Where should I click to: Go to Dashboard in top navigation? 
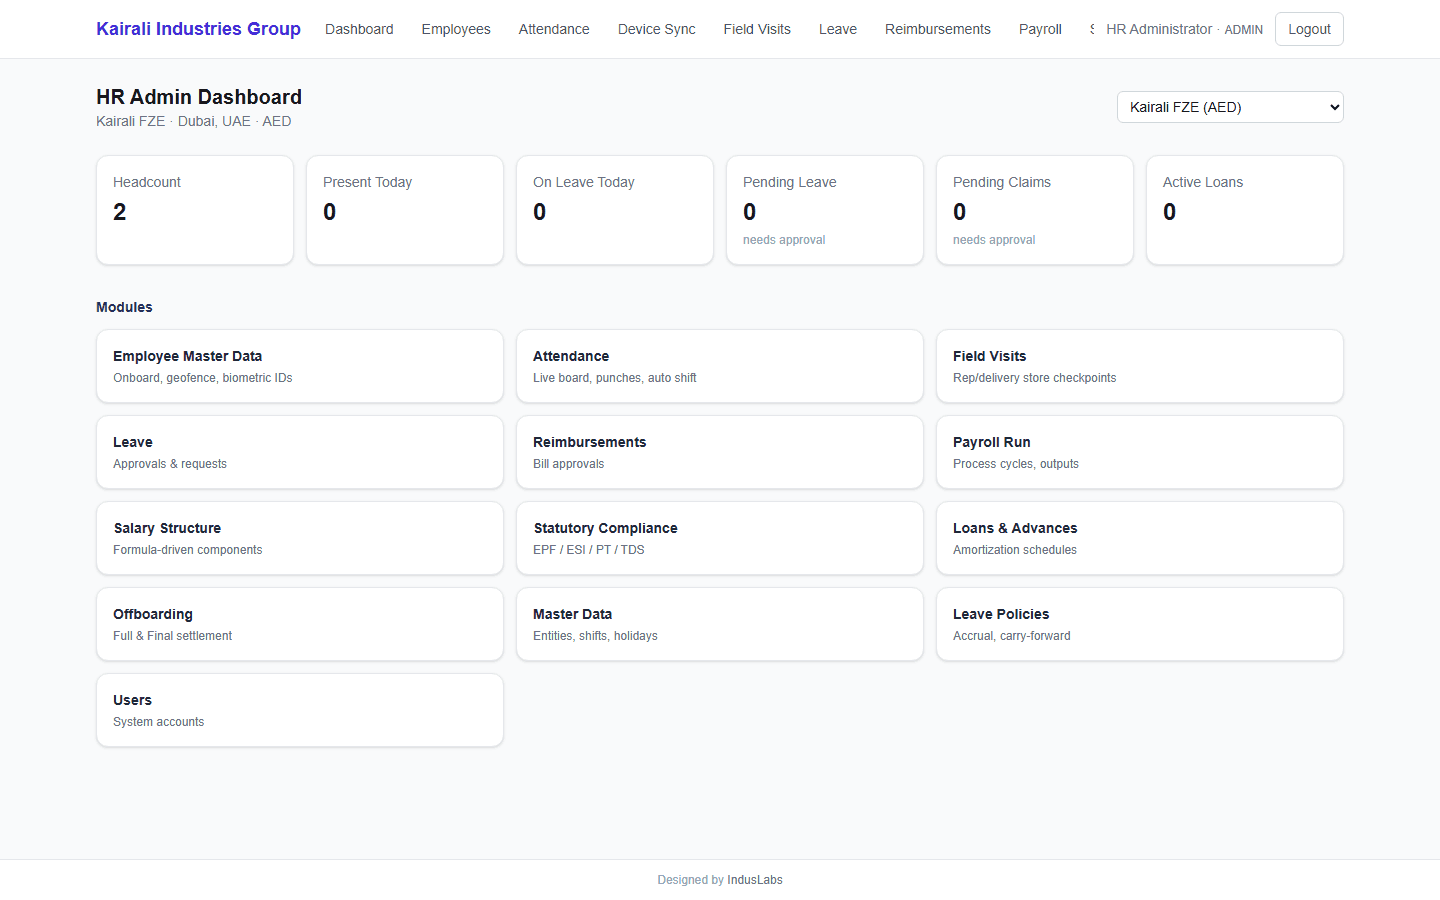(359, 29)
